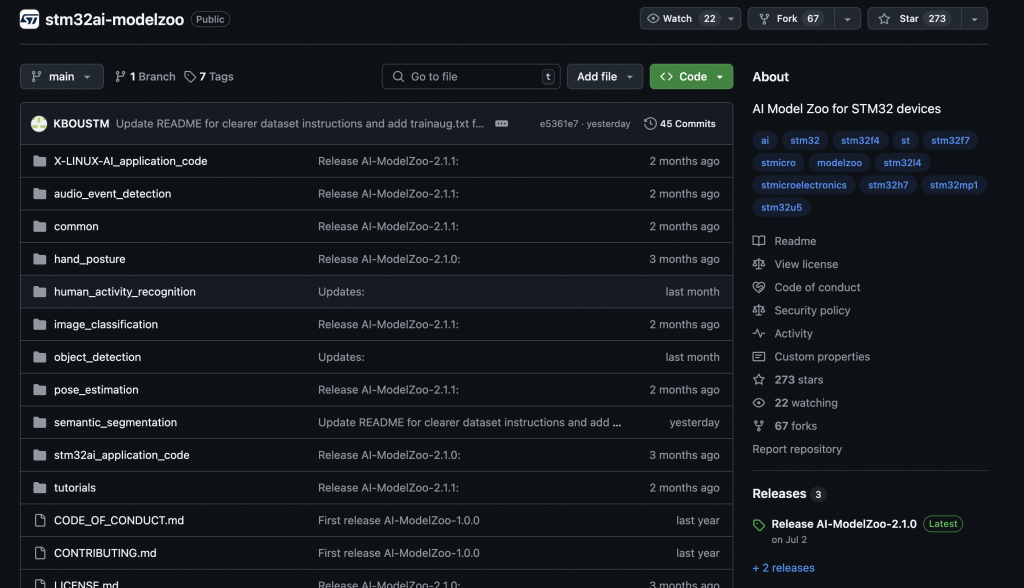Image resolution: width=1024 pixels, height=588 pixels.
Task: Click the Activity pulse icon
Action: pos(759,333)
